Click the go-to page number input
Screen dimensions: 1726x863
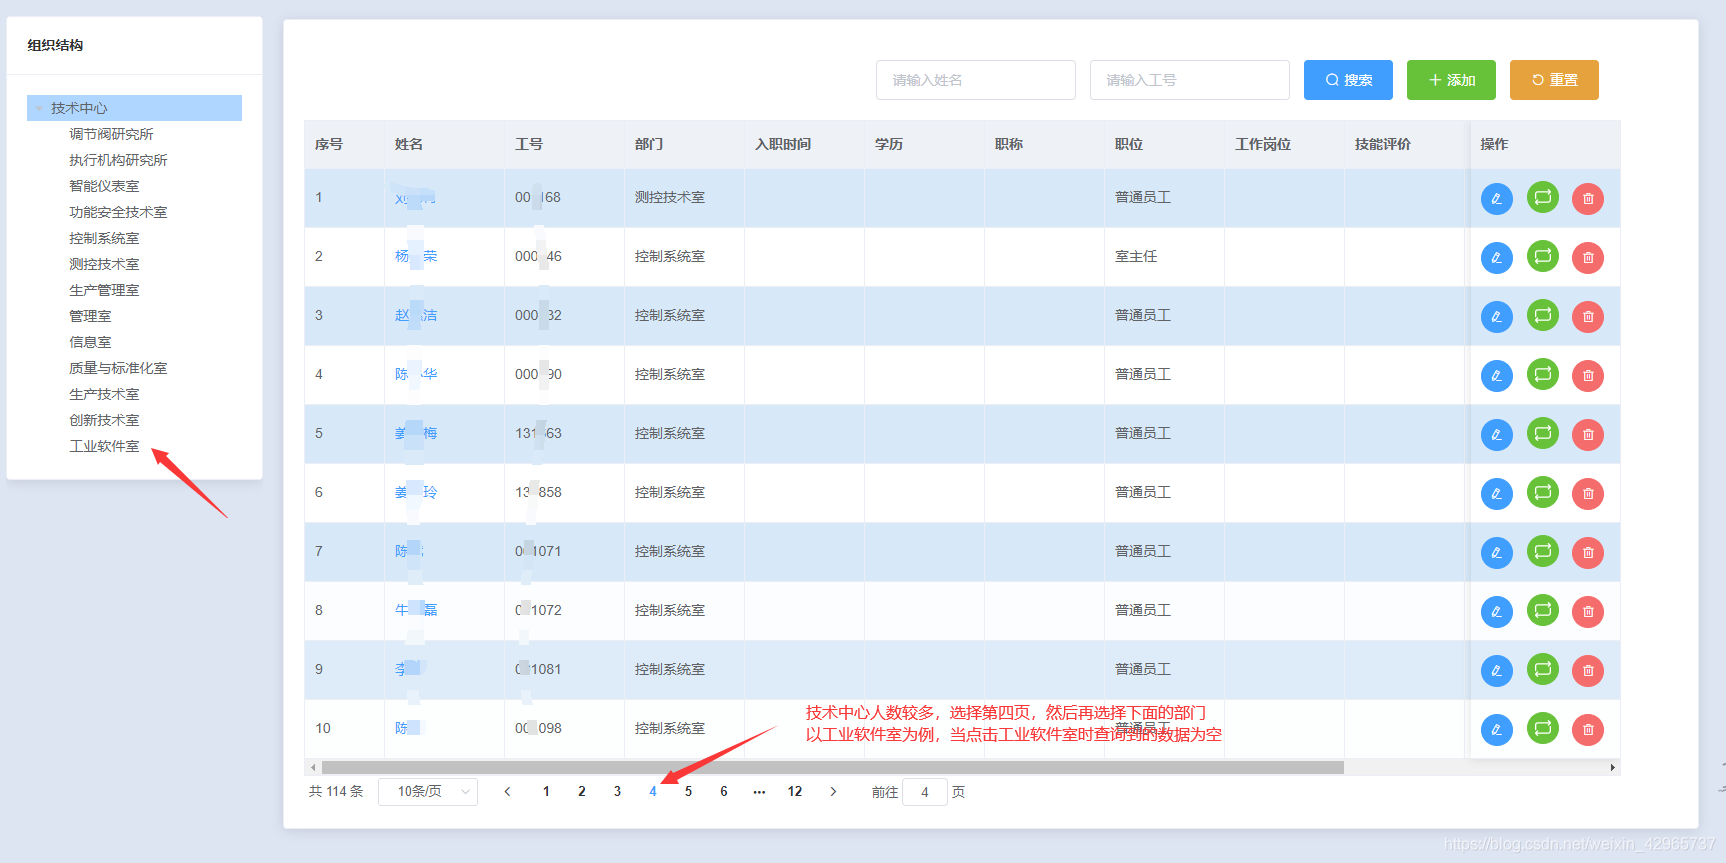tap(925, 792)
